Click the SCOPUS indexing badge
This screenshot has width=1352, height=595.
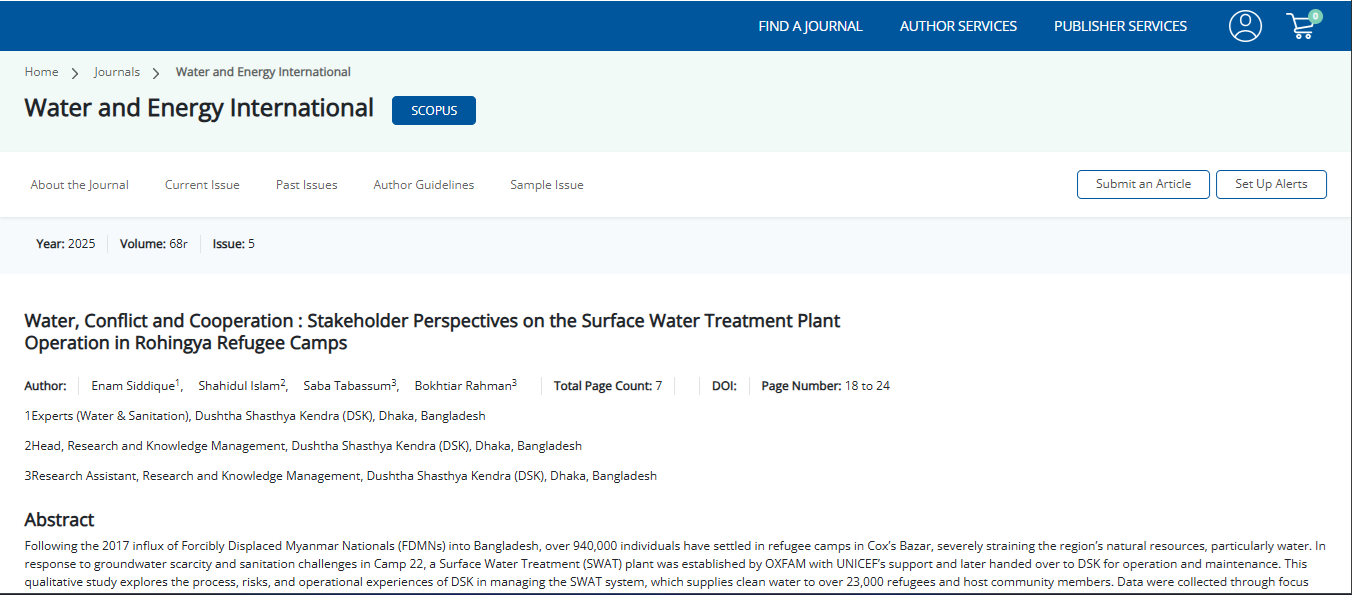pos(433,110)
